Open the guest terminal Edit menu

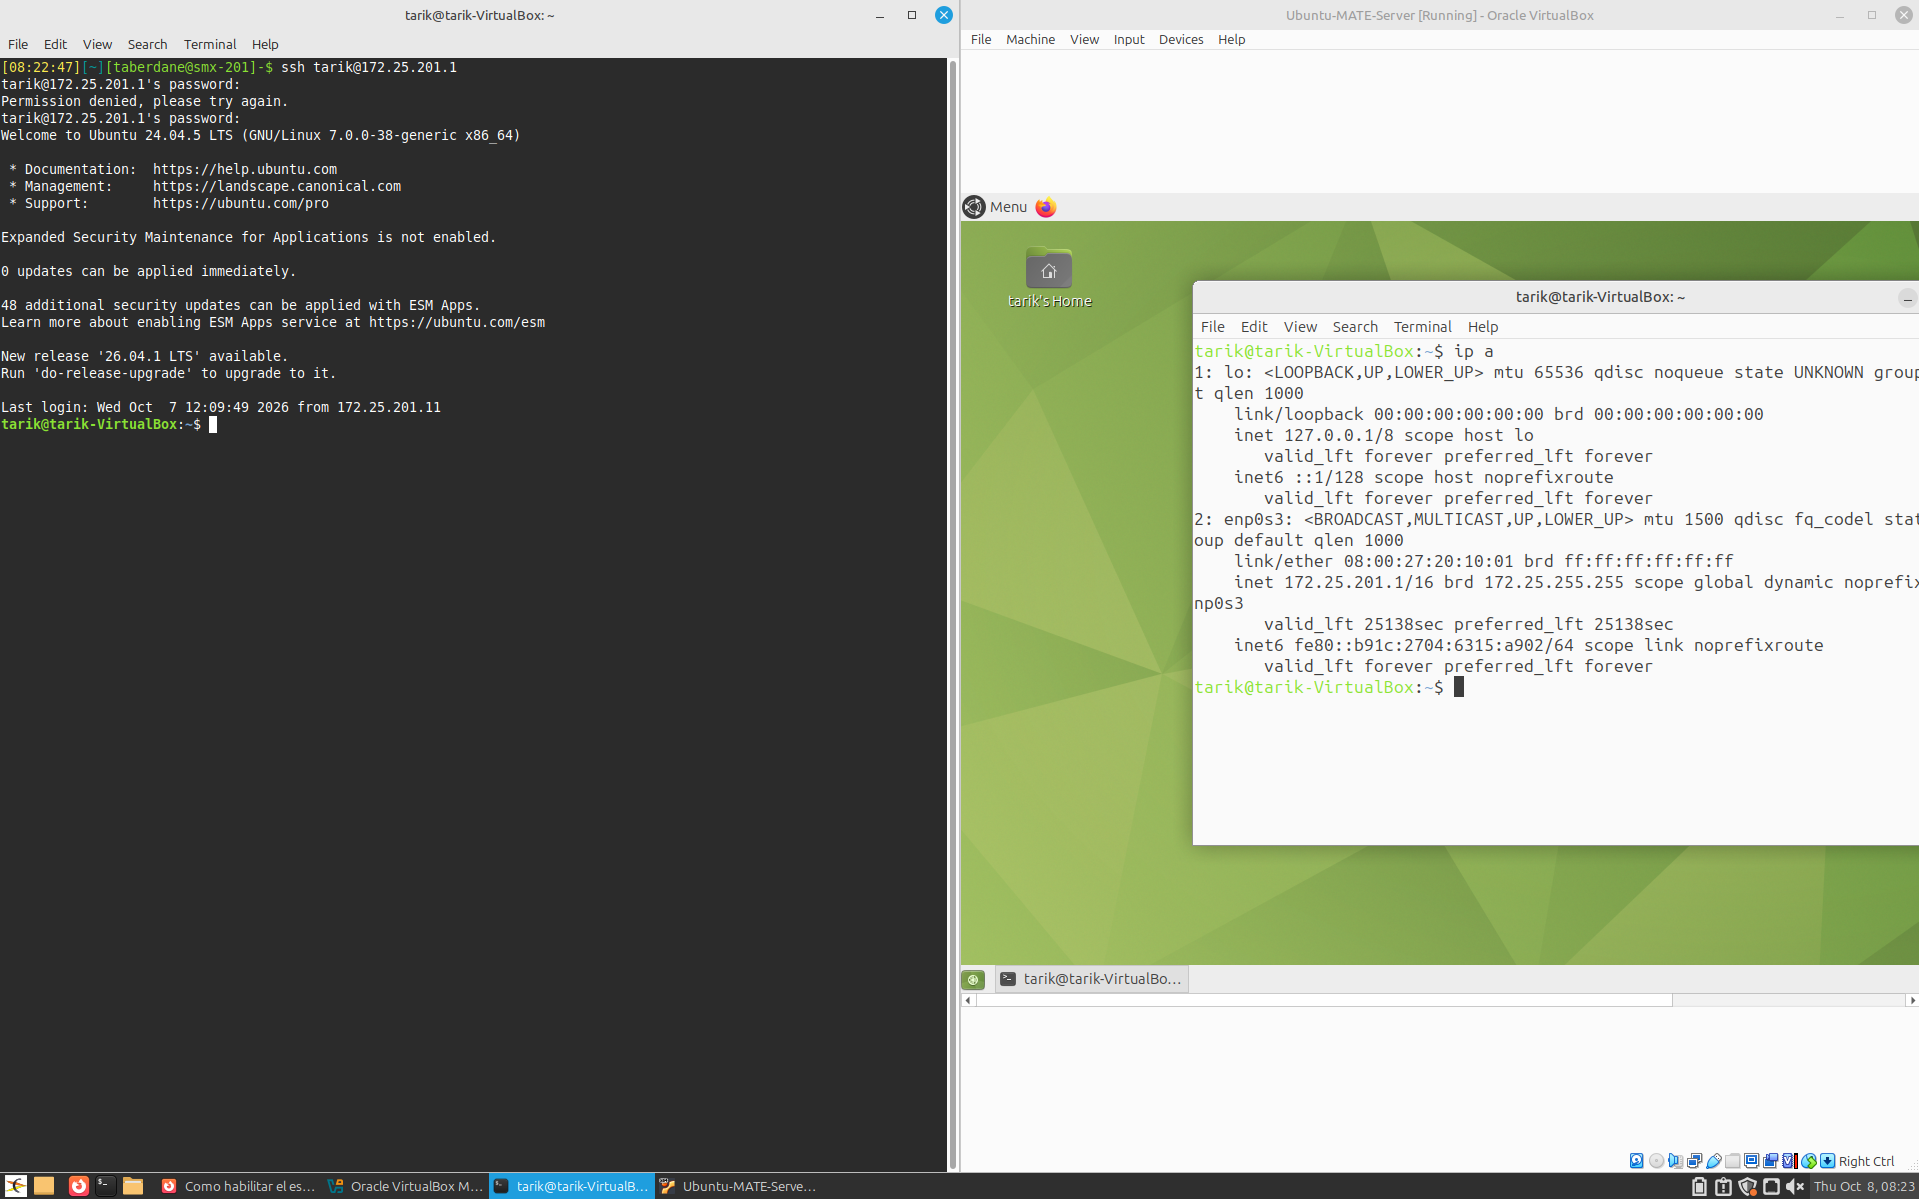1254,327
